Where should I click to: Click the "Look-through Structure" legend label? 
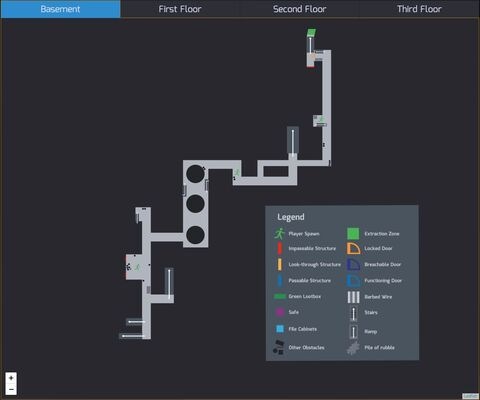point(315,264)
